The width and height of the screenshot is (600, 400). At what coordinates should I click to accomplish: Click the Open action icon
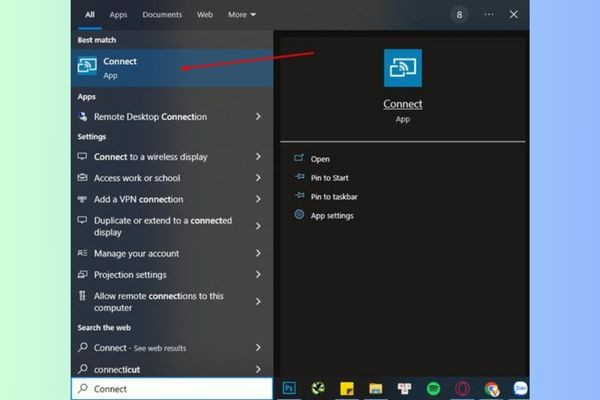point(299,158)
